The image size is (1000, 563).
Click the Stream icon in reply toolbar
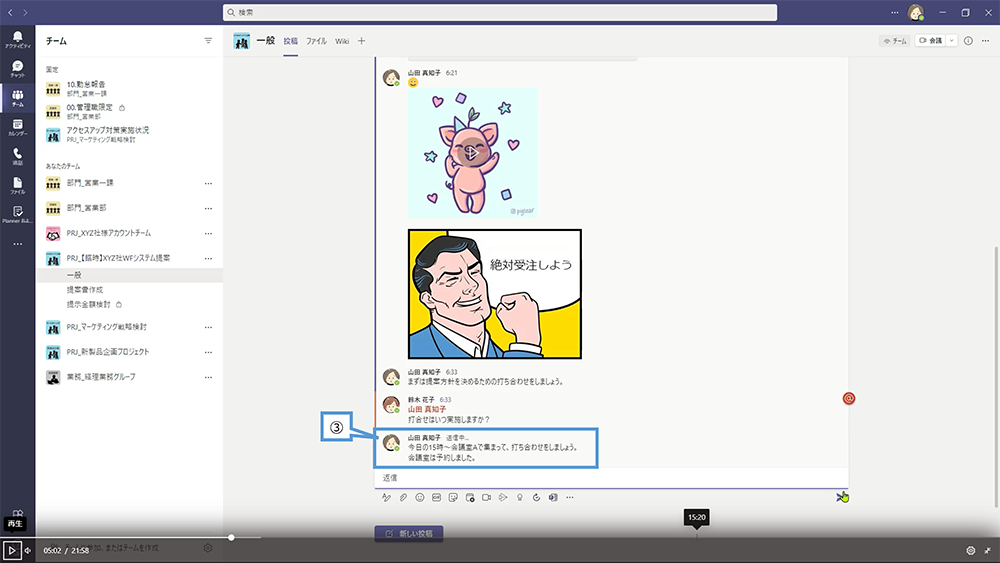(503, 497)
